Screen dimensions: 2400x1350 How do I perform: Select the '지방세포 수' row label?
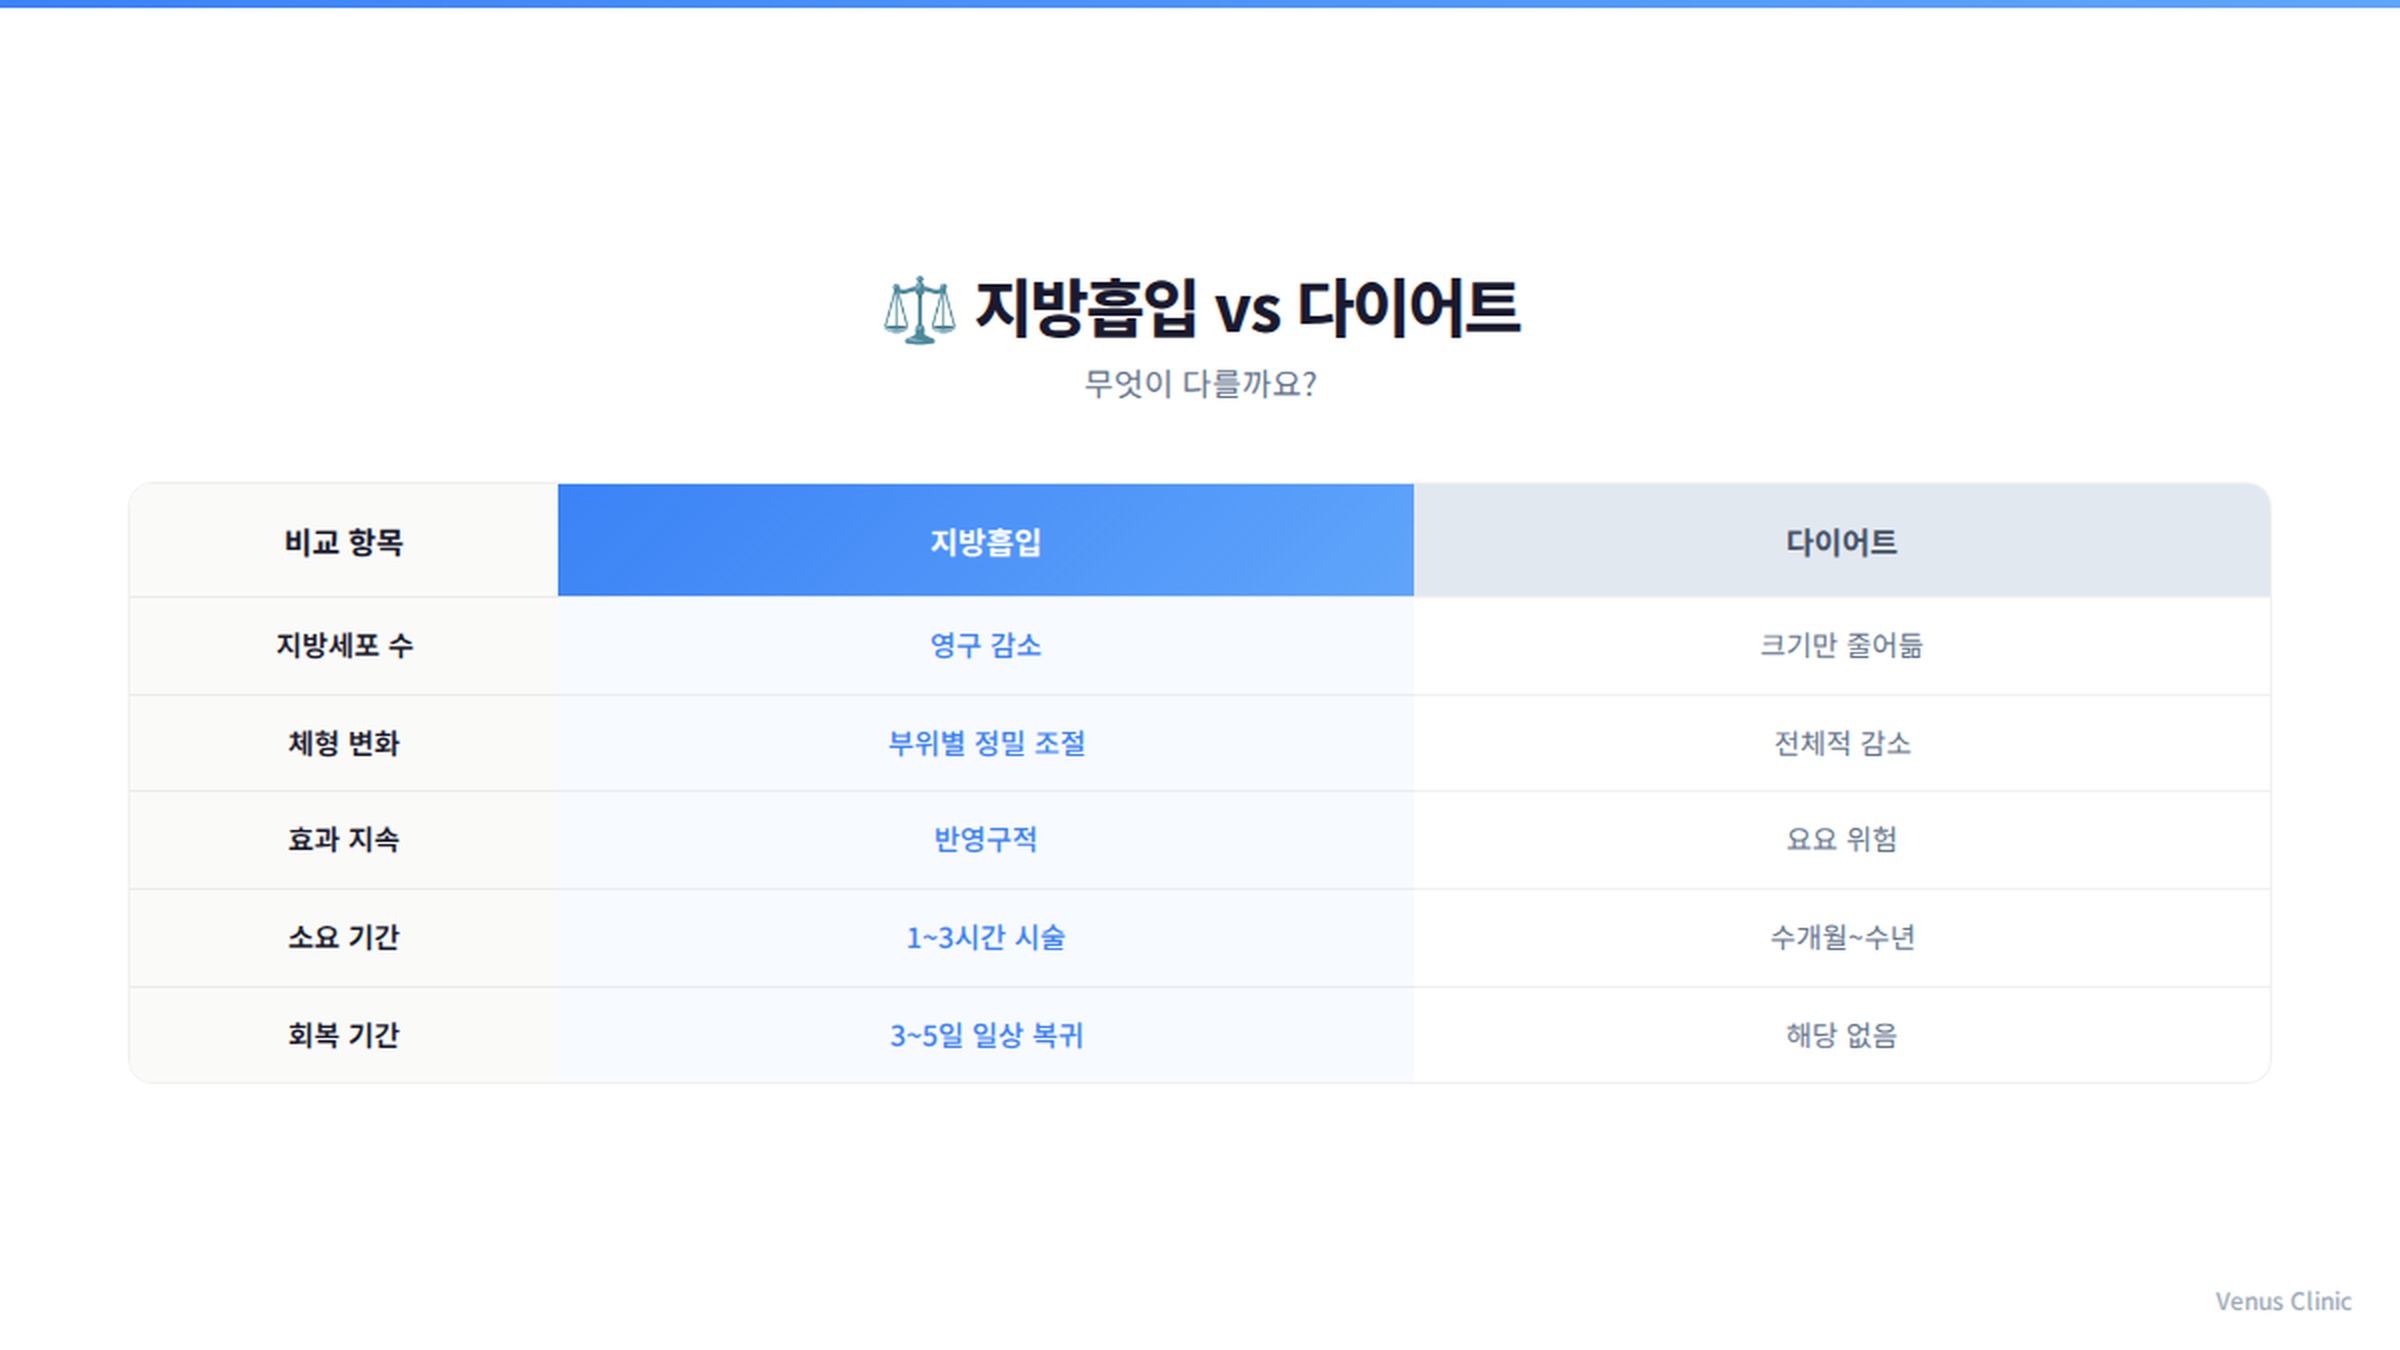click(x=343, y=646)
